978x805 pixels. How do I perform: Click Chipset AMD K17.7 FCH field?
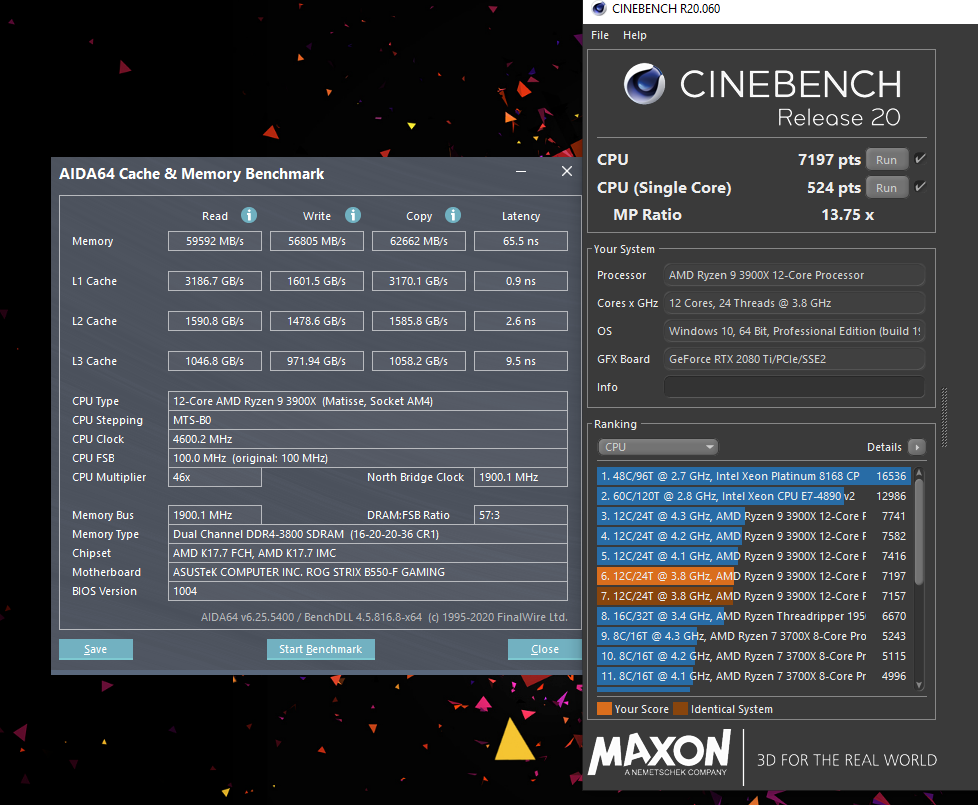[367, 553]
